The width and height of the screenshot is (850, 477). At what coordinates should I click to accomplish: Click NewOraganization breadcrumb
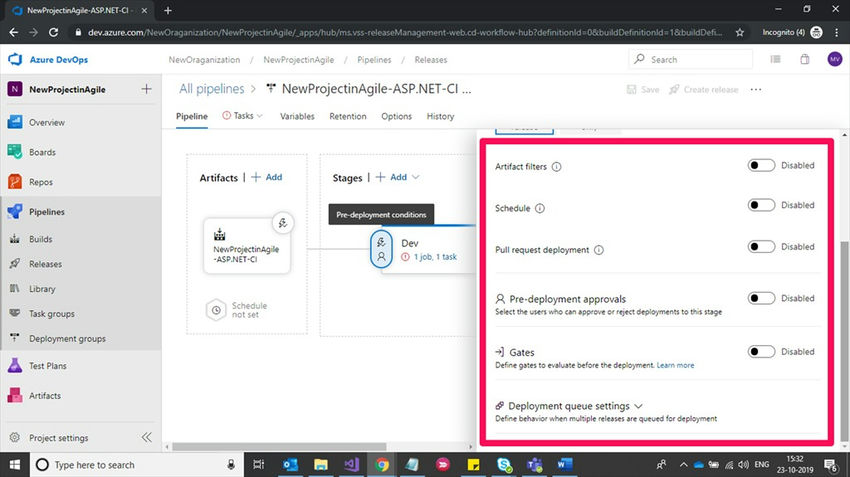(204, 60)
